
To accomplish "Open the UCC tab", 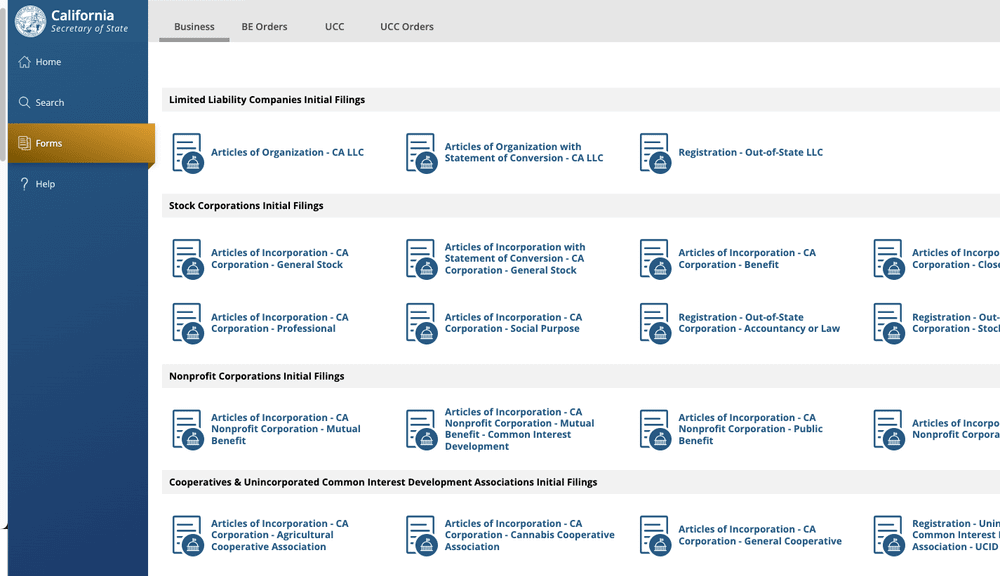I will coord(334,27).
